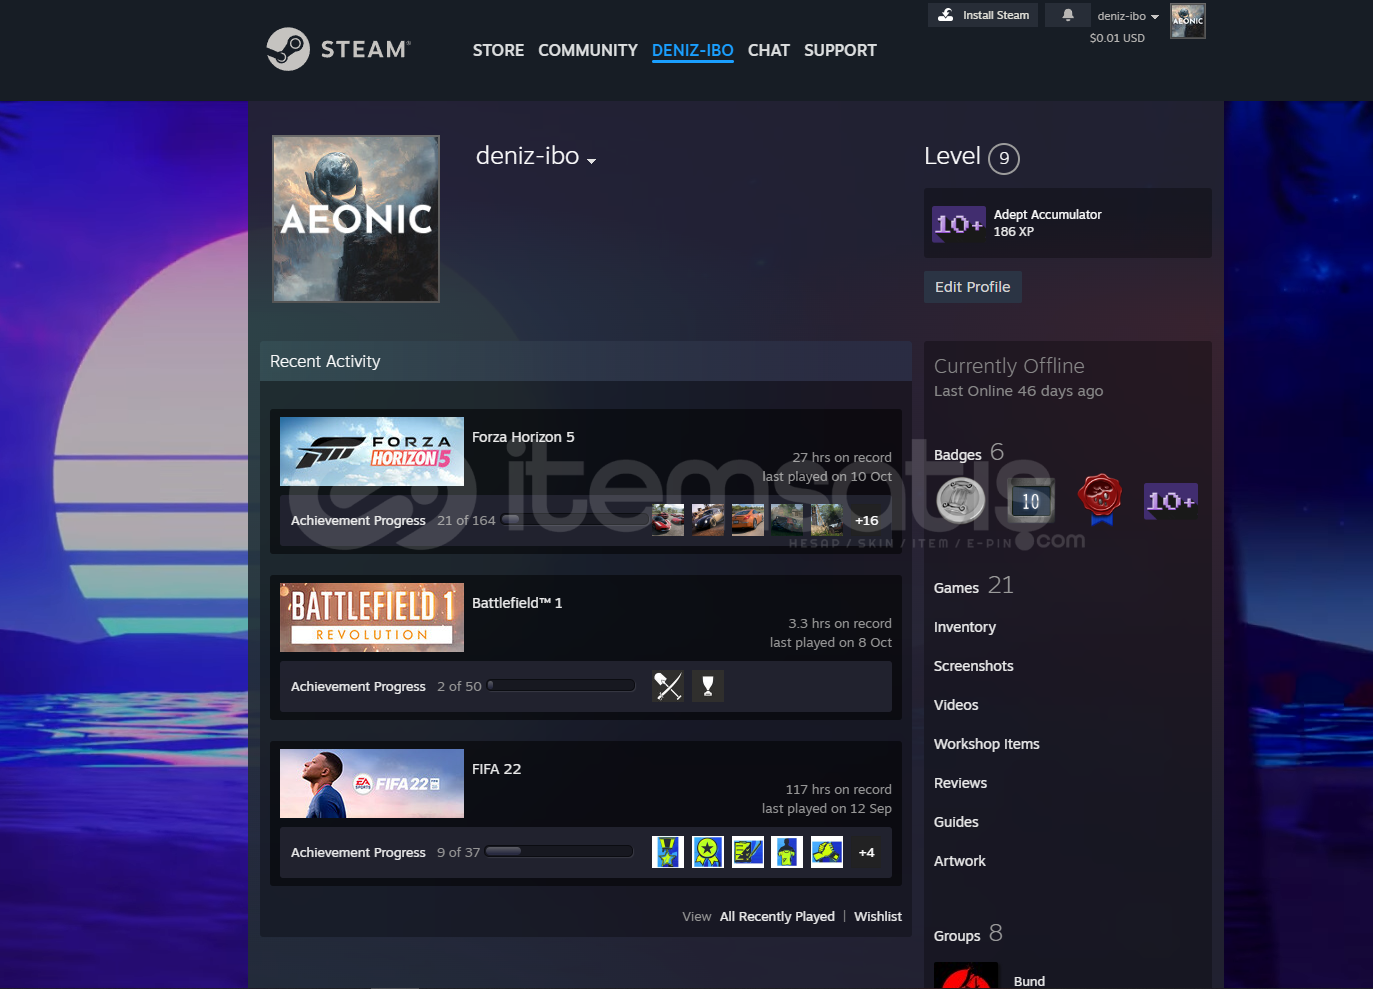Open second FIFA 22 achievement icon
This screenshot has width=1373, height=989.
tap(708, 852)
